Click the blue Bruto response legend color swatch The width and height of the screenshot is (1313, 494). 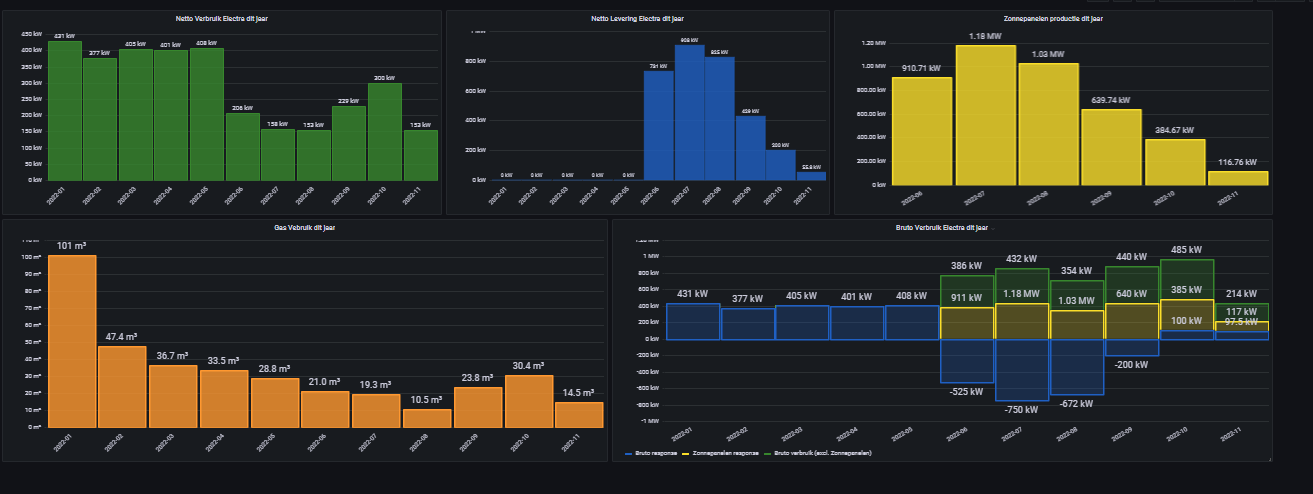click(x=630, y=453)
